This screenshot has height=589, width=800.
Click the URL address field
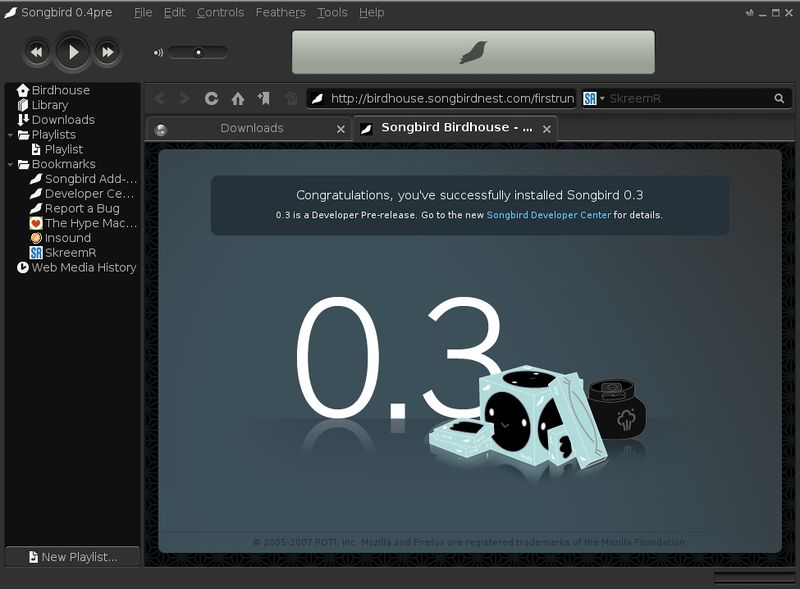[450, 98]
